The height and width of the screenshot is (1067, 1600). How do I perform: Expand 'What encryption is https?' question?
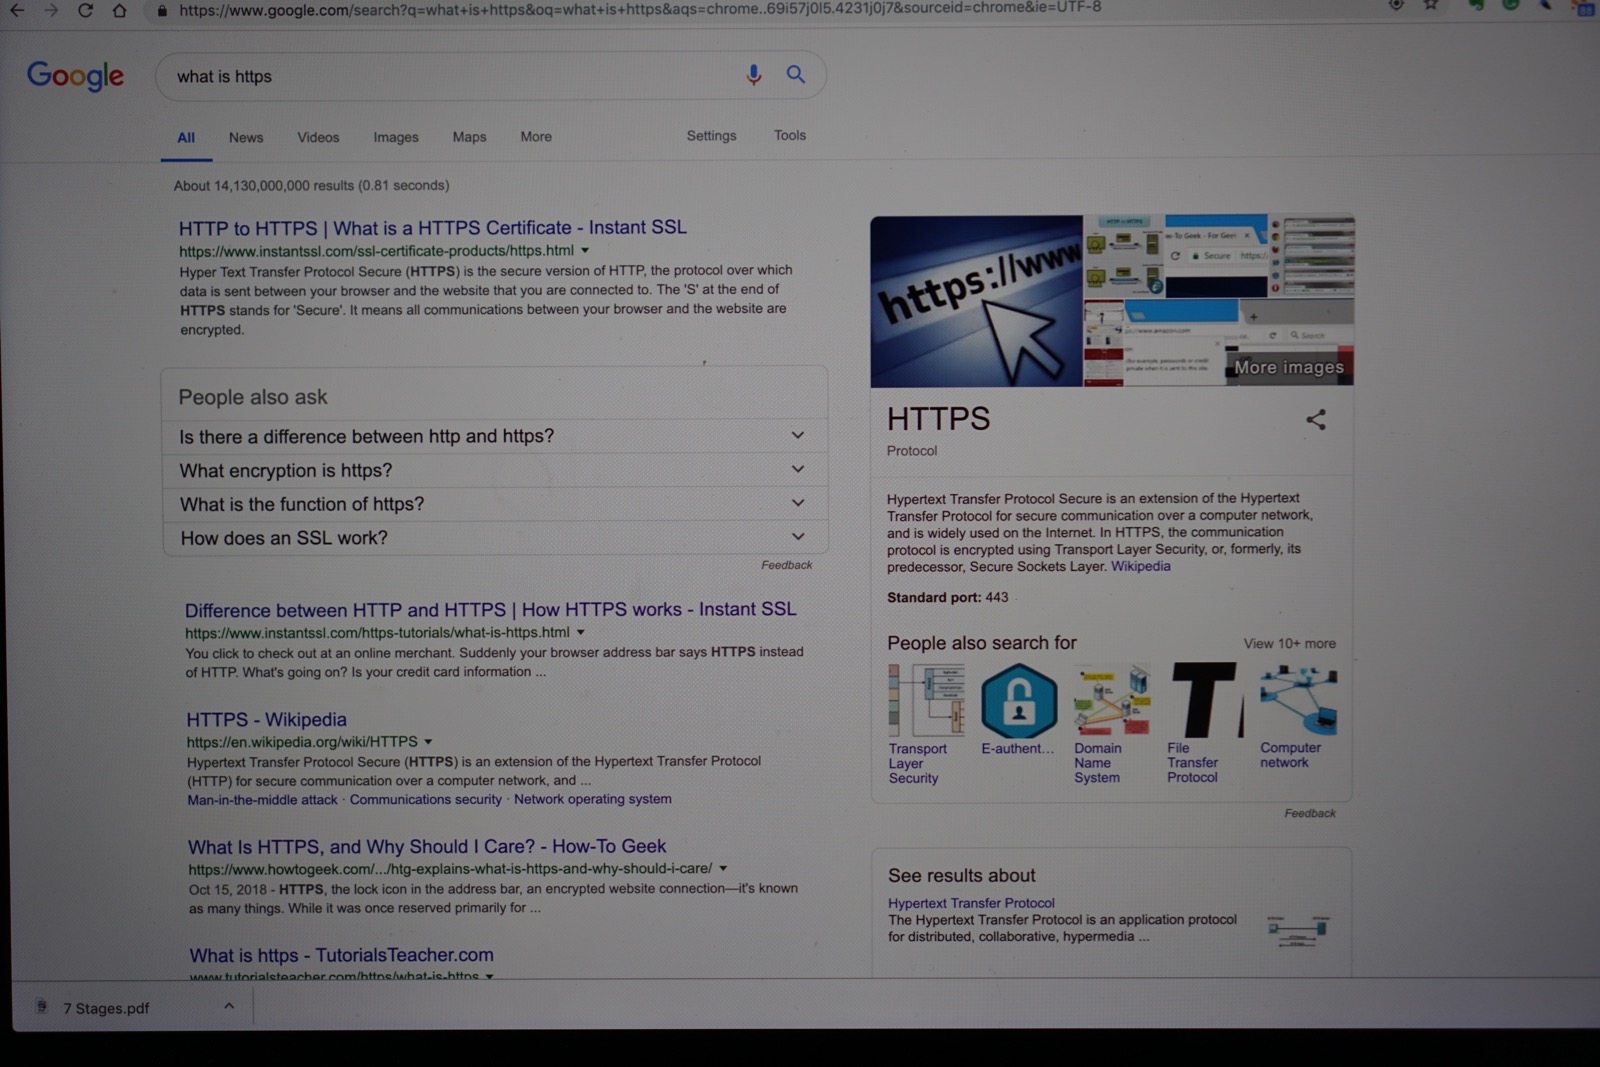click(x=797, y=469)
